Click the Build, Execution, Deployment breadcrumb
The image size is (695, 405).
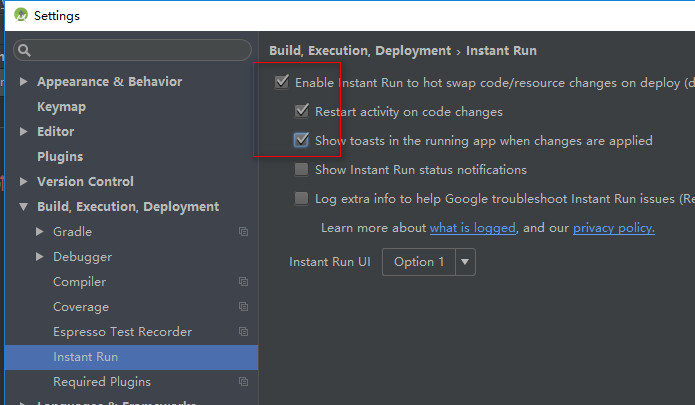[360, 51]
